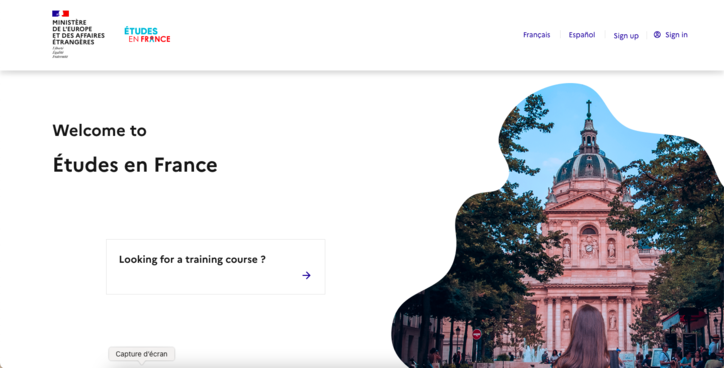The width and height of the screenshot is (724, 368).
Task: Click the arrow in the training course card
Action: pyautogui.click(x=306, y=276)
